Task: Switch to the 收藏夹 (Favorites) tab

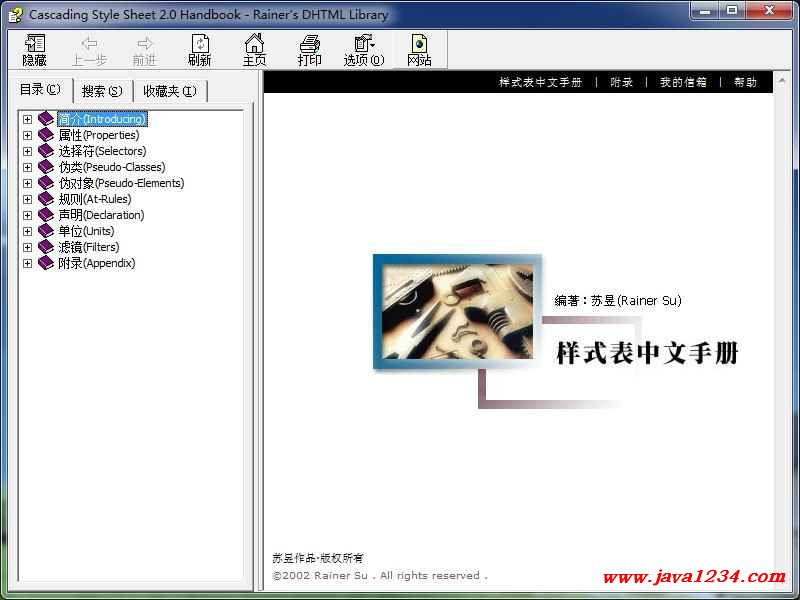Action: pos(169,91)
